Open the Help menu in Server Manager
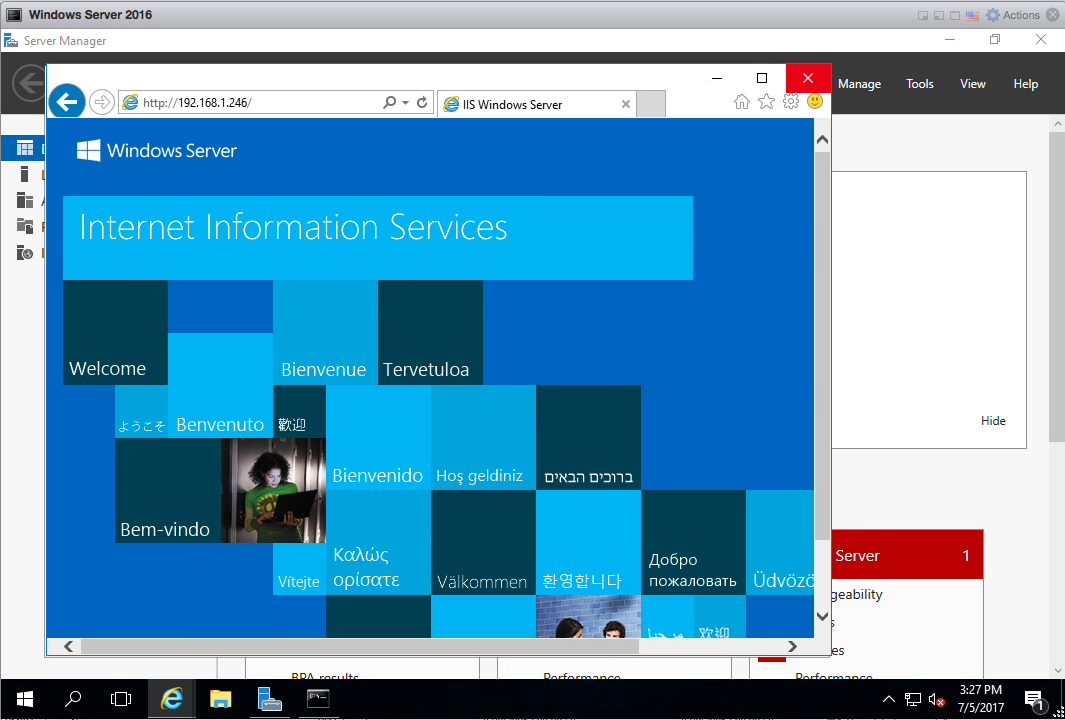Screen dimensions: 1065x720 pos(1026,84)
